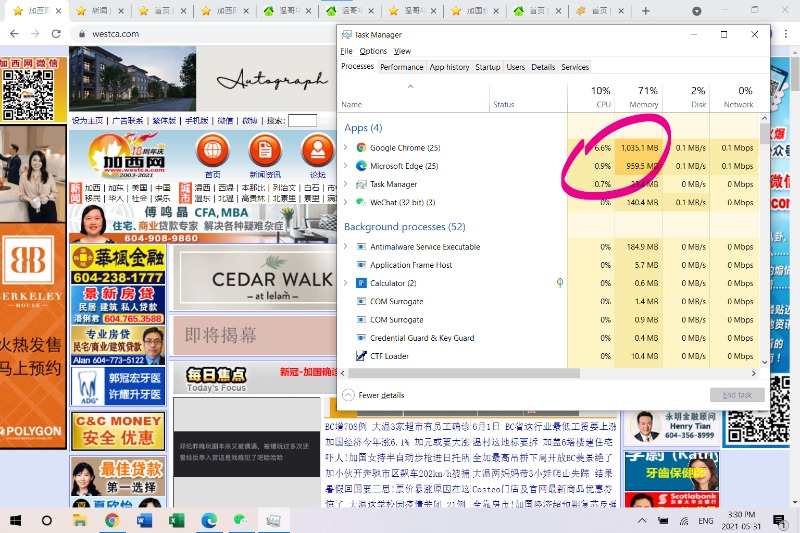Switch to the App history tab
800x533 pixels.
[449, 67]
